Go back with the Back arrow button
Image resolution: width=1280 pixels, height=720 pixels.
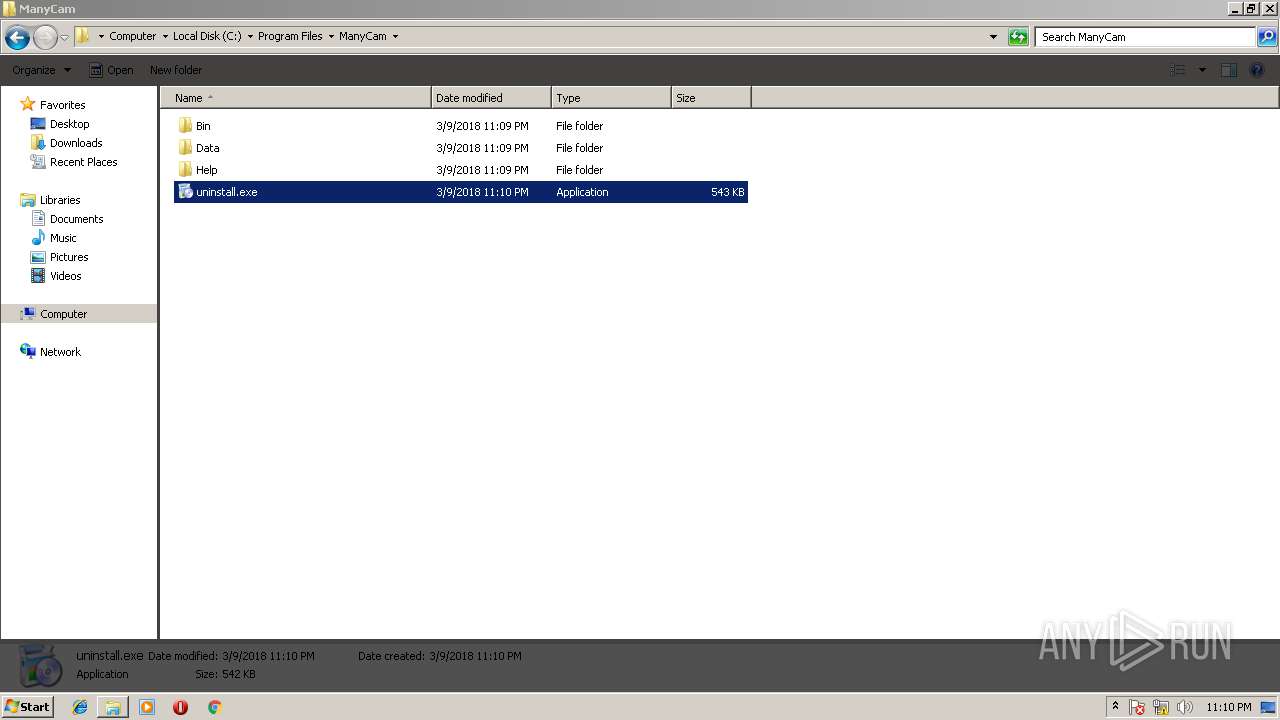[x=17, y=38]
